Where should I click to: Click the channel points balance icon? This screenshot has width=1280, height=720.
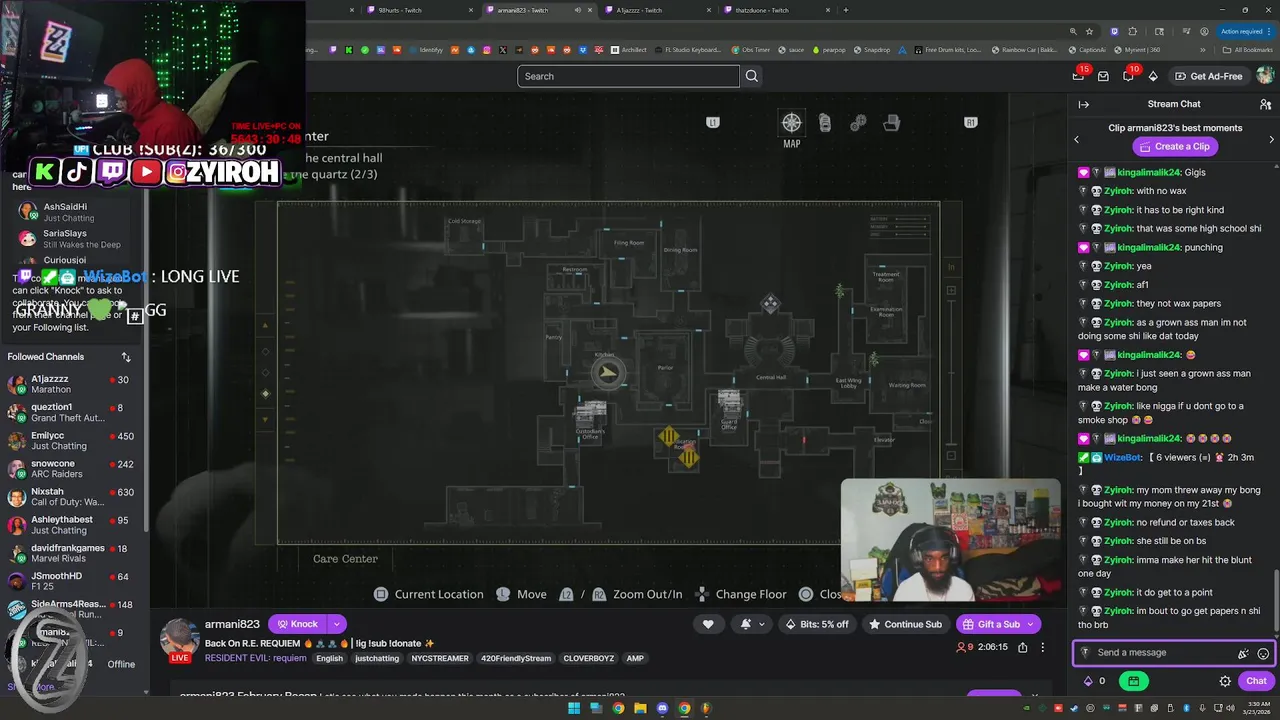[1088, 681]
